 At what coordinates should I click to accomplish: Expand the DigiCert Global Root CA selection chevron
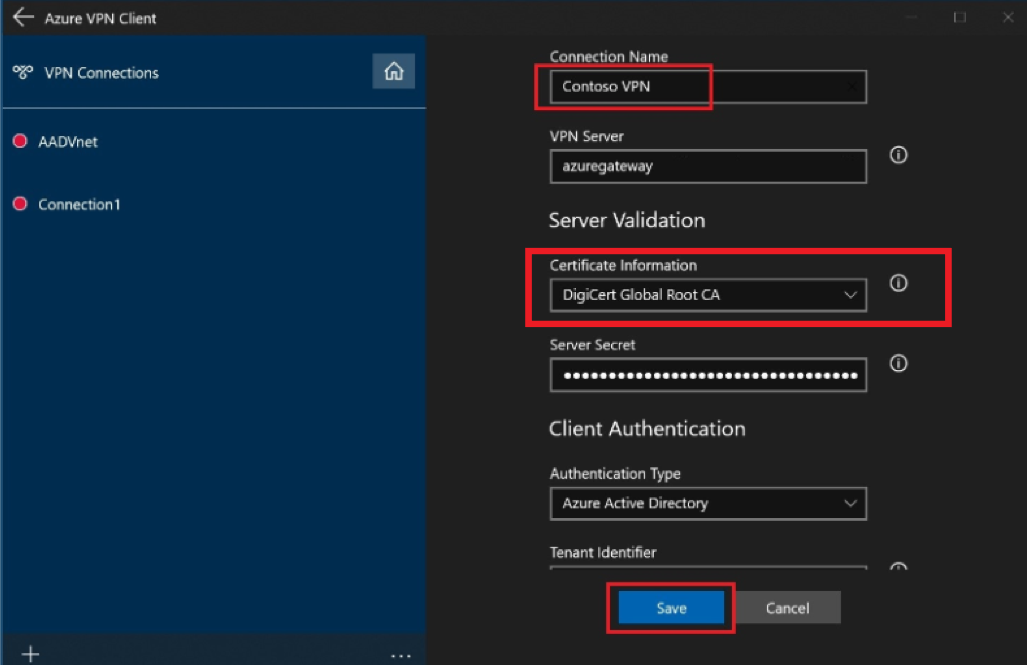point(850,295)
